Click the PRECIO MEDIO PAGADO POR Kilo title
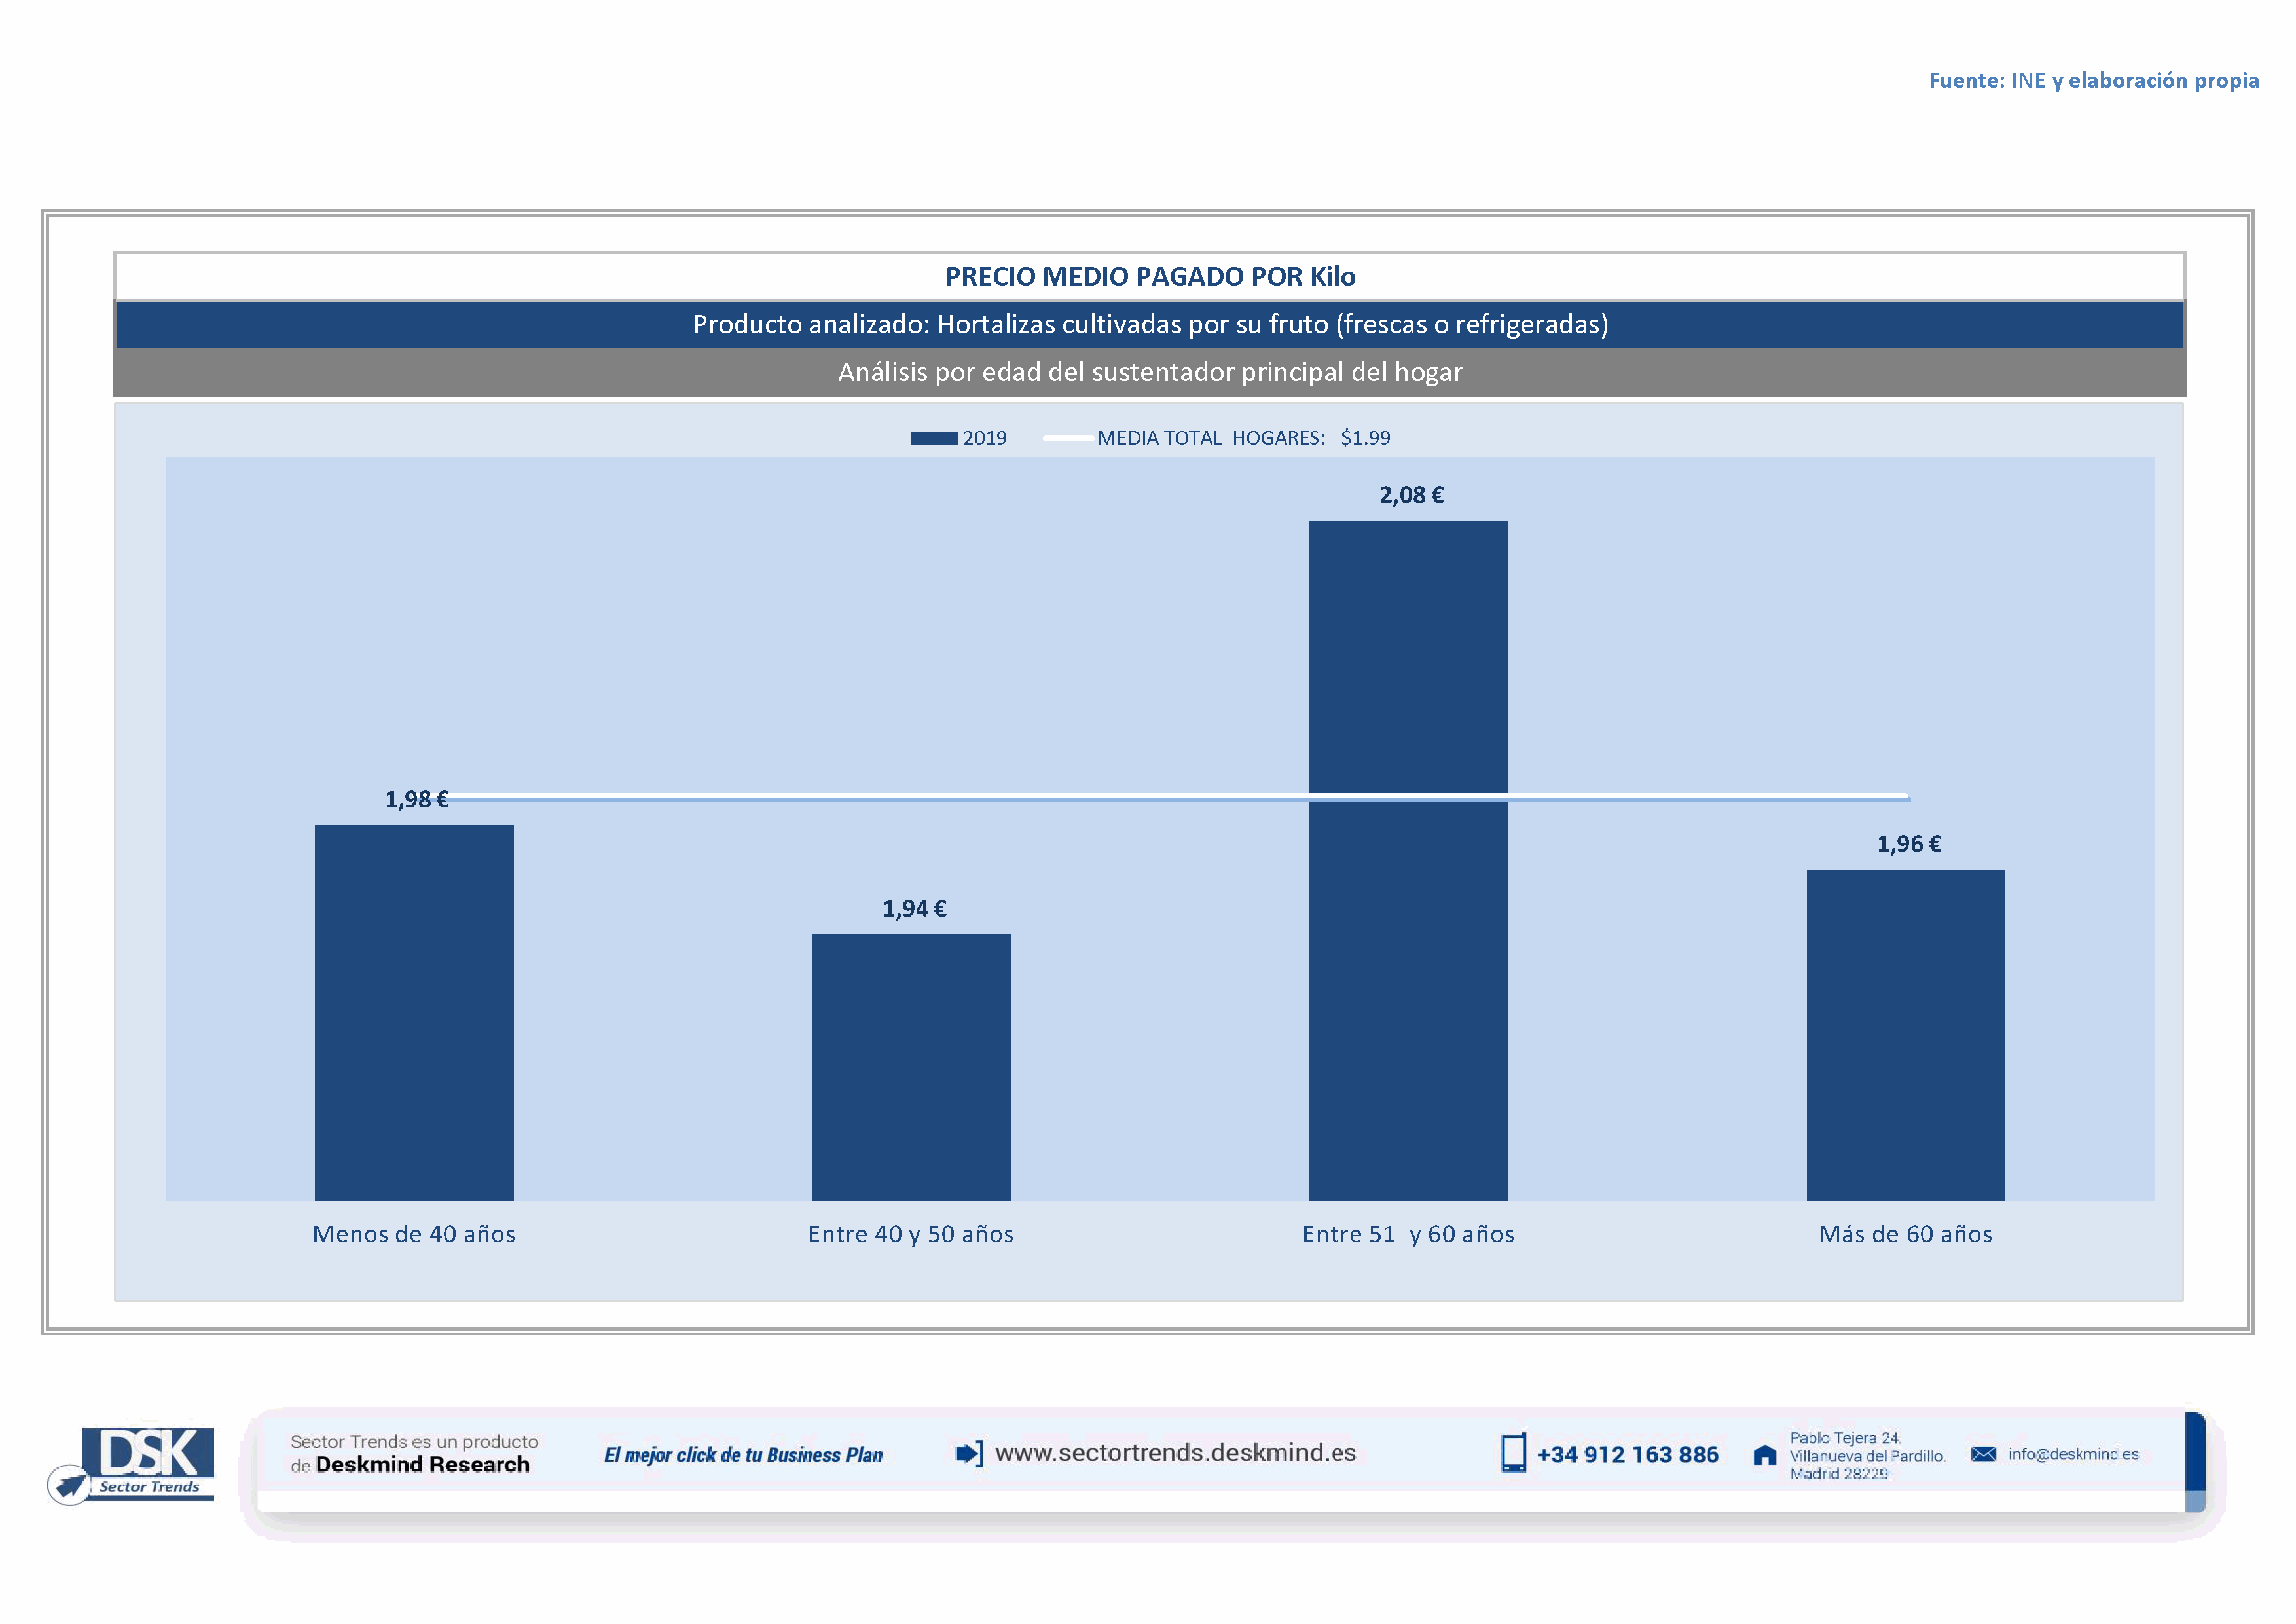2296x1624 pixels. coord(1150,276)
